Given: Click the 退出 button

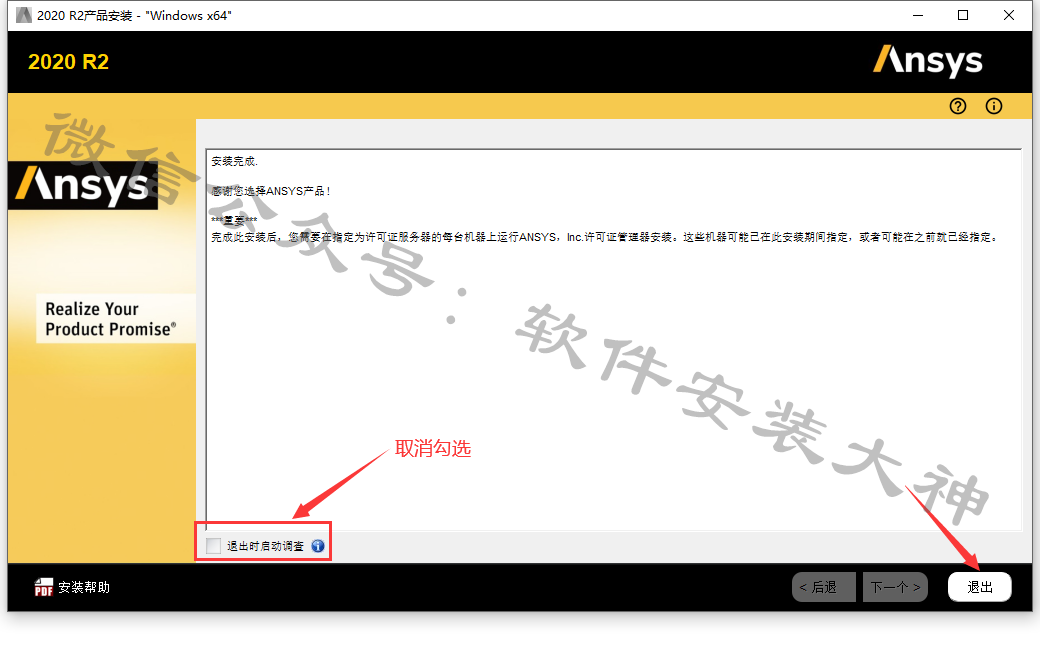Looking at the screenshot, I should [x=980, y=587].
